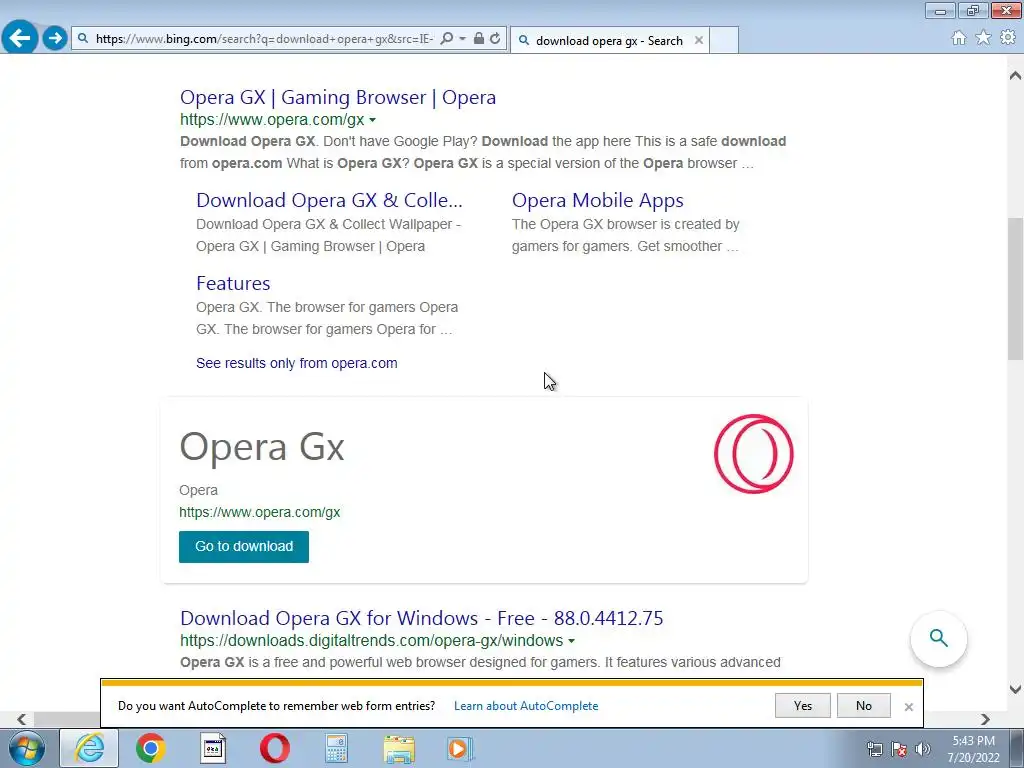Click the vertical scrollbar down arrow

point(1015,689)
